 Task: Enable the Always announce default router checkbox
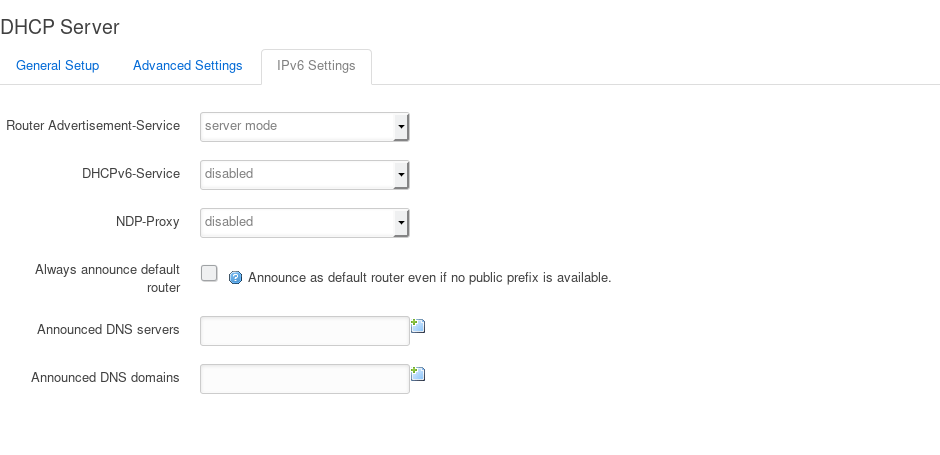point(209,273)
